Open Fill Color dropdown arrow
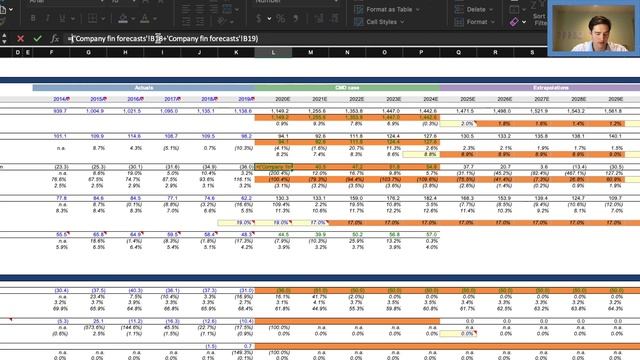This screenshot has width=640, height=360. click(x=133, y=19)
